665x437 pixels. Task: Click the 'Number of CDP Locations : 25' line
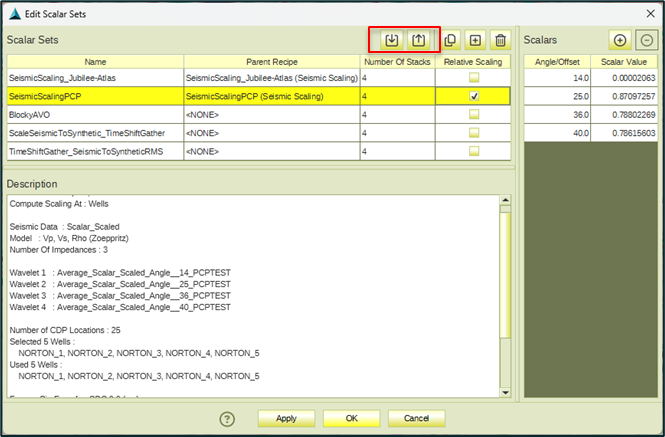(x=65, y=330)
